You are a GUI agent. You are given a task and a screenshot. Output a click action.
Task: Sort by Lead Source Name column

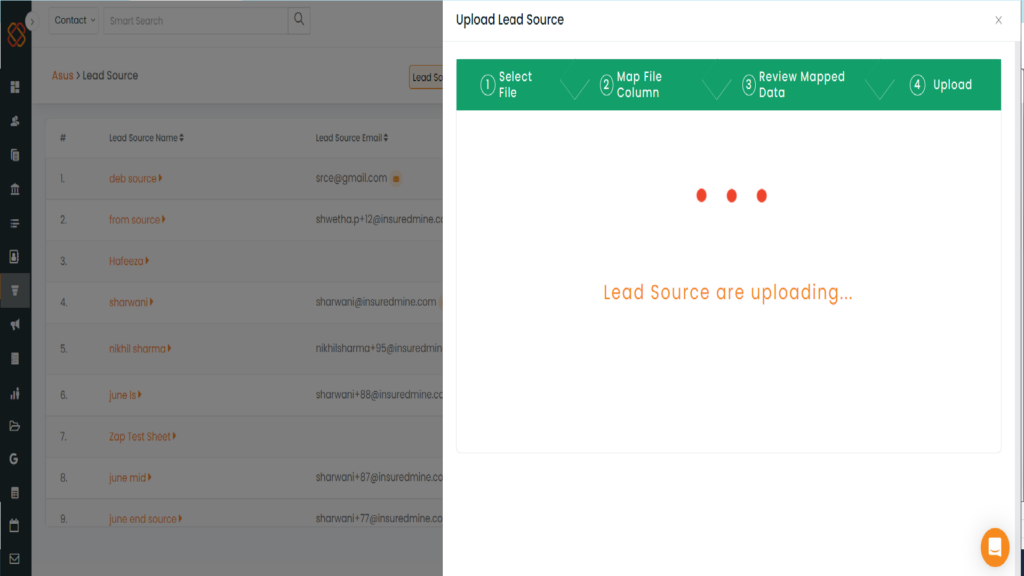click(146, 138)
